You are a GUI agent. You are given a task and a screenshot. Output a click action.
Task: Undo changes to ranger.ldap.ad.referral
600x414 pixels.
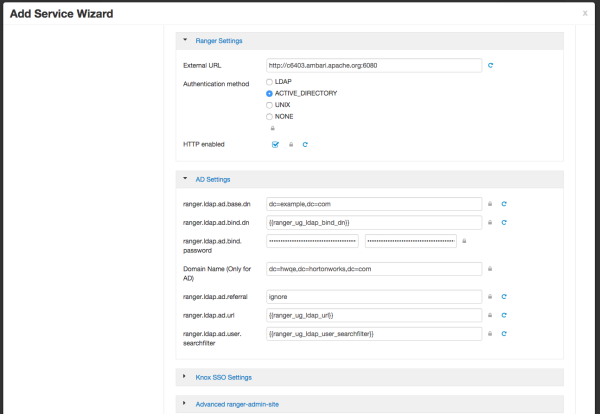tap(504, 297)
